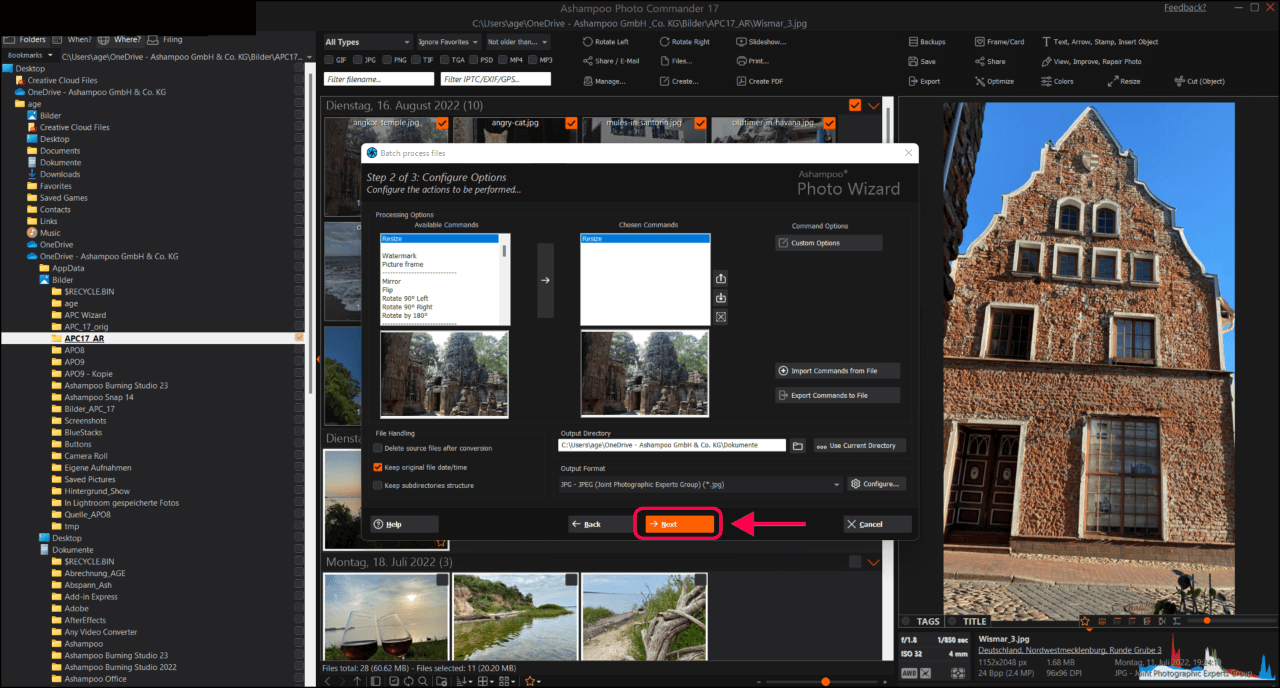
Task: Click the thumbnail size slider handle
Action: point(825,681)
